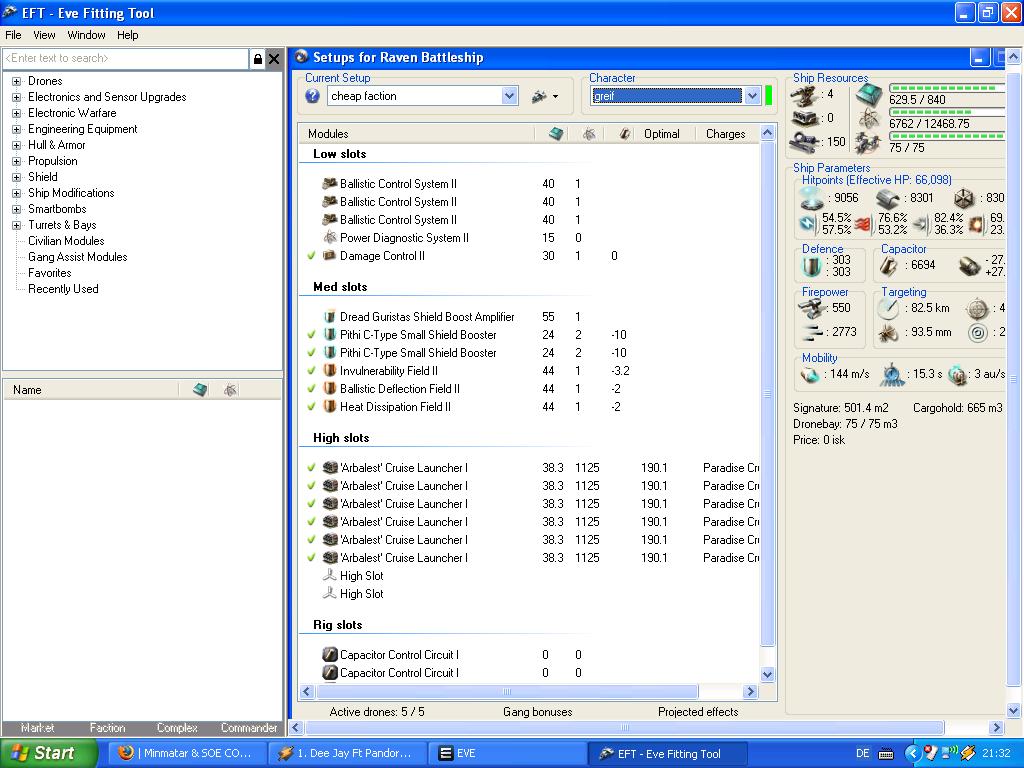This screenshot has width=1024, height=768.
Task: Open the Projected effects panel
Action: (x=698, y=712)
